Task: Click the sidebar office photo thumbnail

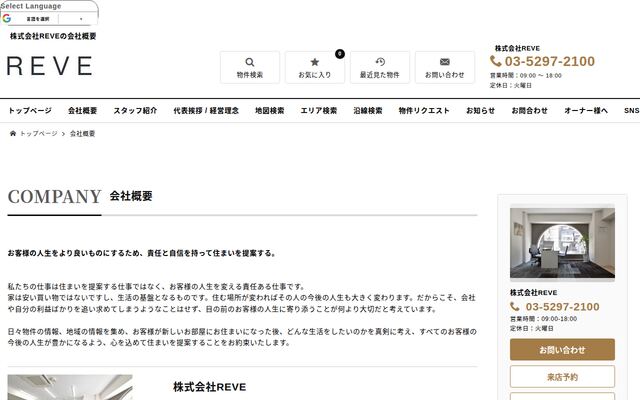Action: click(562, 243)
